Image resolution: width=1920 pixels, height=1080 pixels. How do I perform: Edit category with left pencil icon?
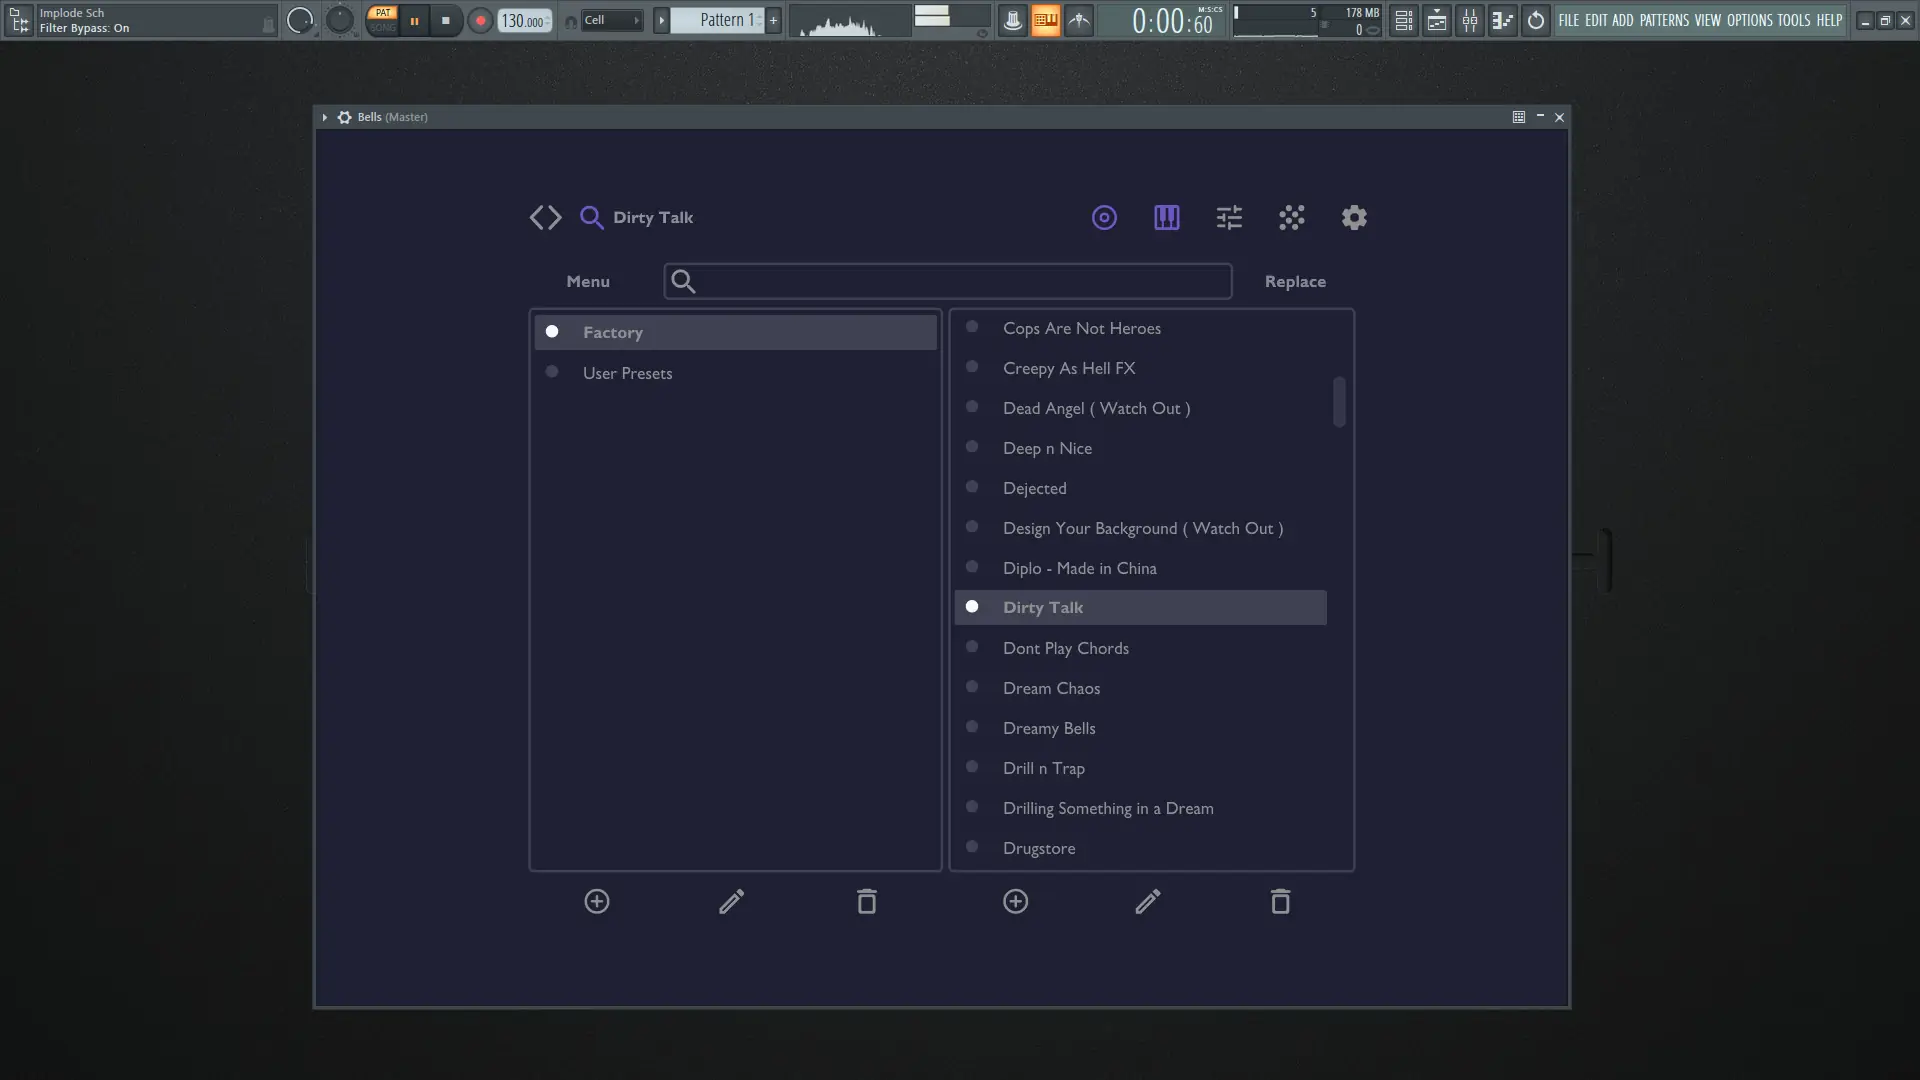click(x=731, y=902)
